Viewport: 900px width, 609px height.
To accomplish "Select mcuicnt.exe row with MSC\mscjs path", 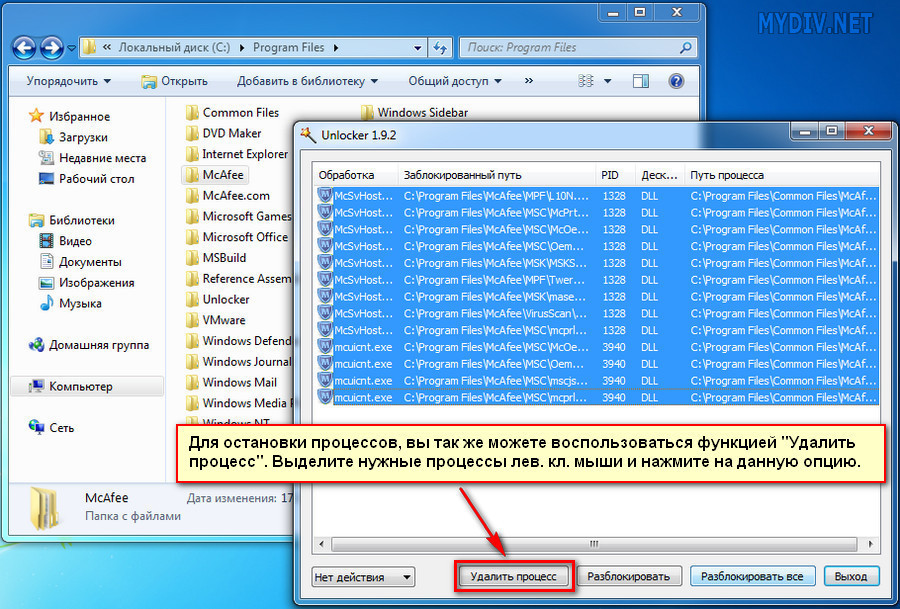I will (597, 381).
